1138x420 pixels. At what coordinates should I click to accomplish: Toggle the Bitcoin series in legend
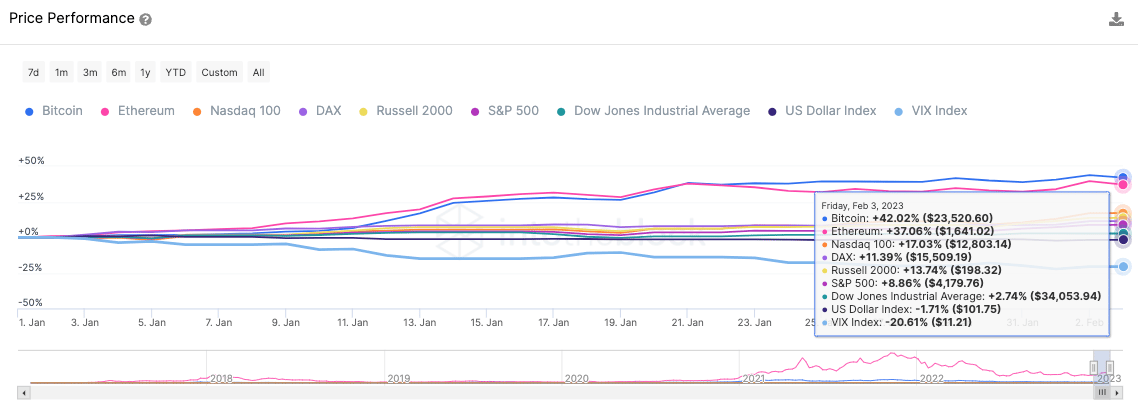55,111
